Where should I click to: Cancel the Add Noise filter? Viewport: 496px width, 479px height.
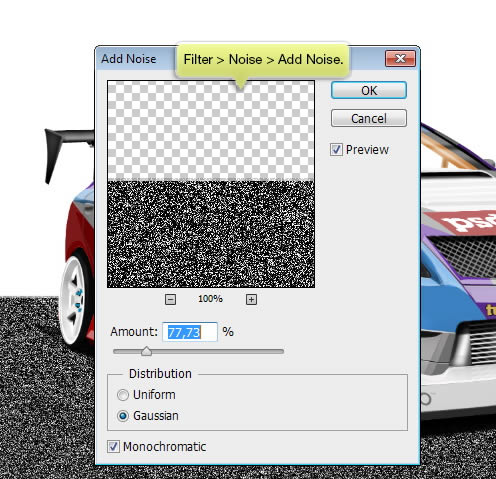369,118
